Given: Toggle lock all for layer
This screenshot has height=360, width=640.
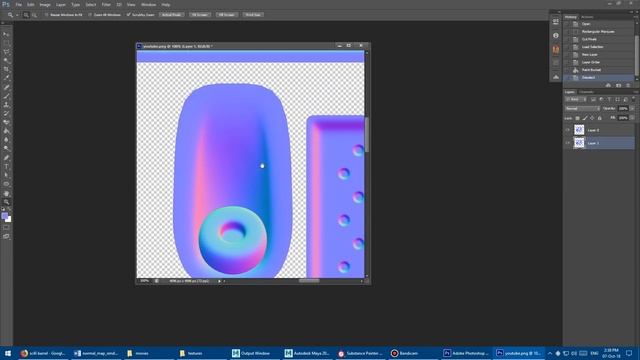Looking at the screenshot, I should point(600,118).
